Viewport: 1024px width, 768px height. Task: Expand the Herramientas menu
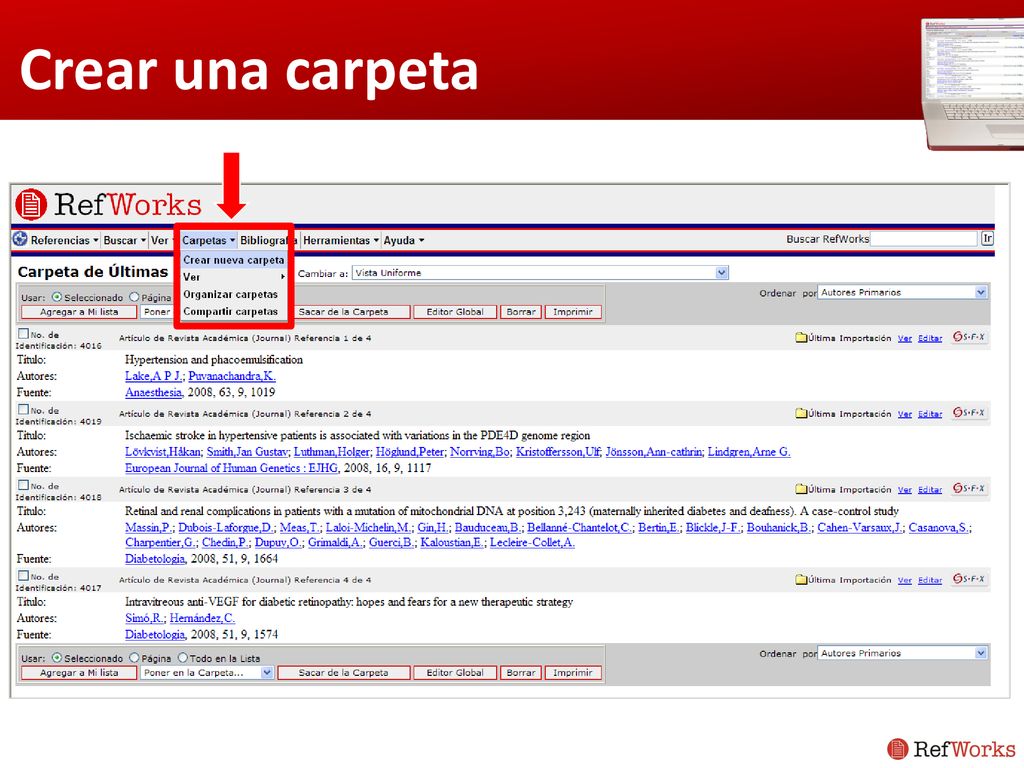[x=341, y=240]
